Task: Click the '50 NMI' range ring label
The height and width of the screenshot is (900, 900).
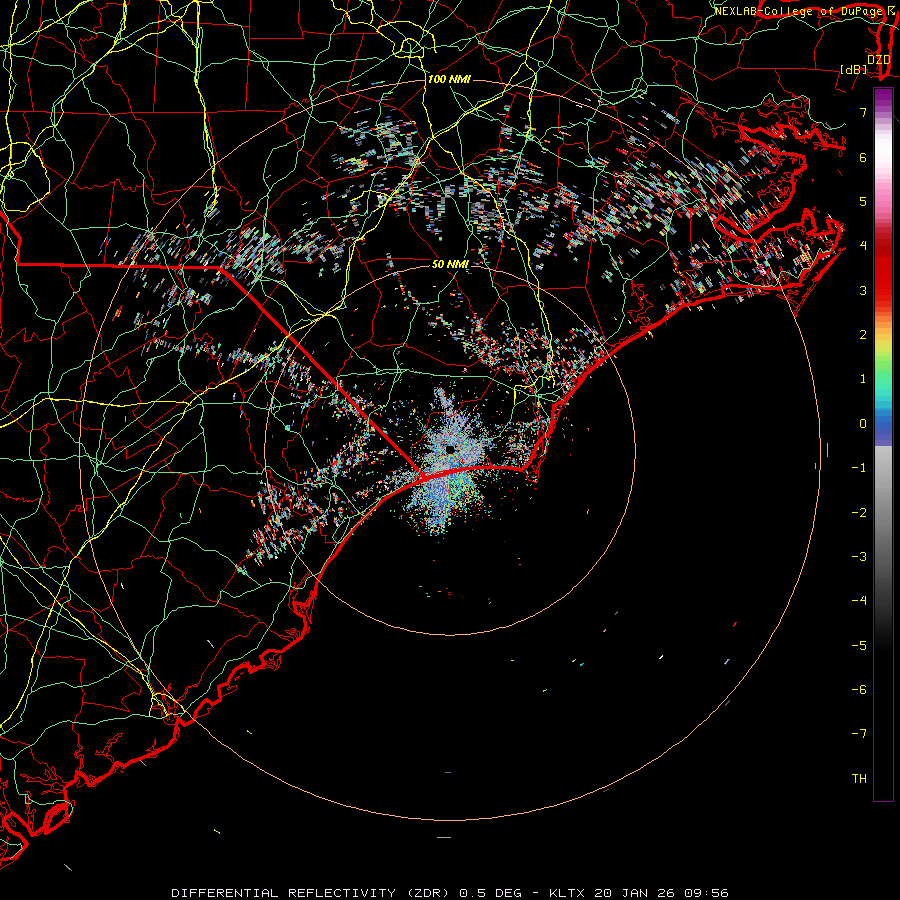Action: pyautogui.click(x=450, y=264)
